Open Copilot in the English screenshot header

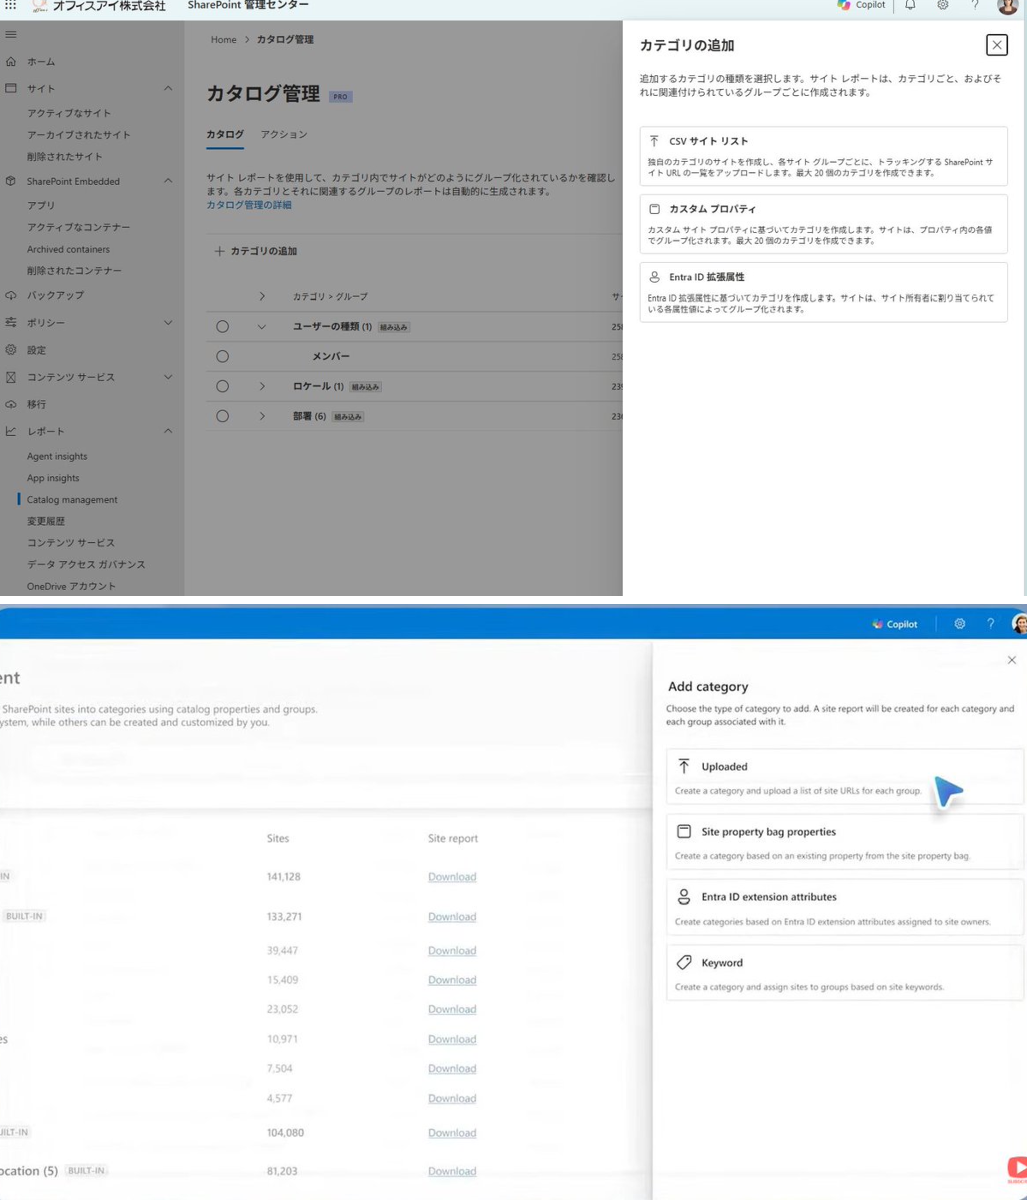(895, 624)
